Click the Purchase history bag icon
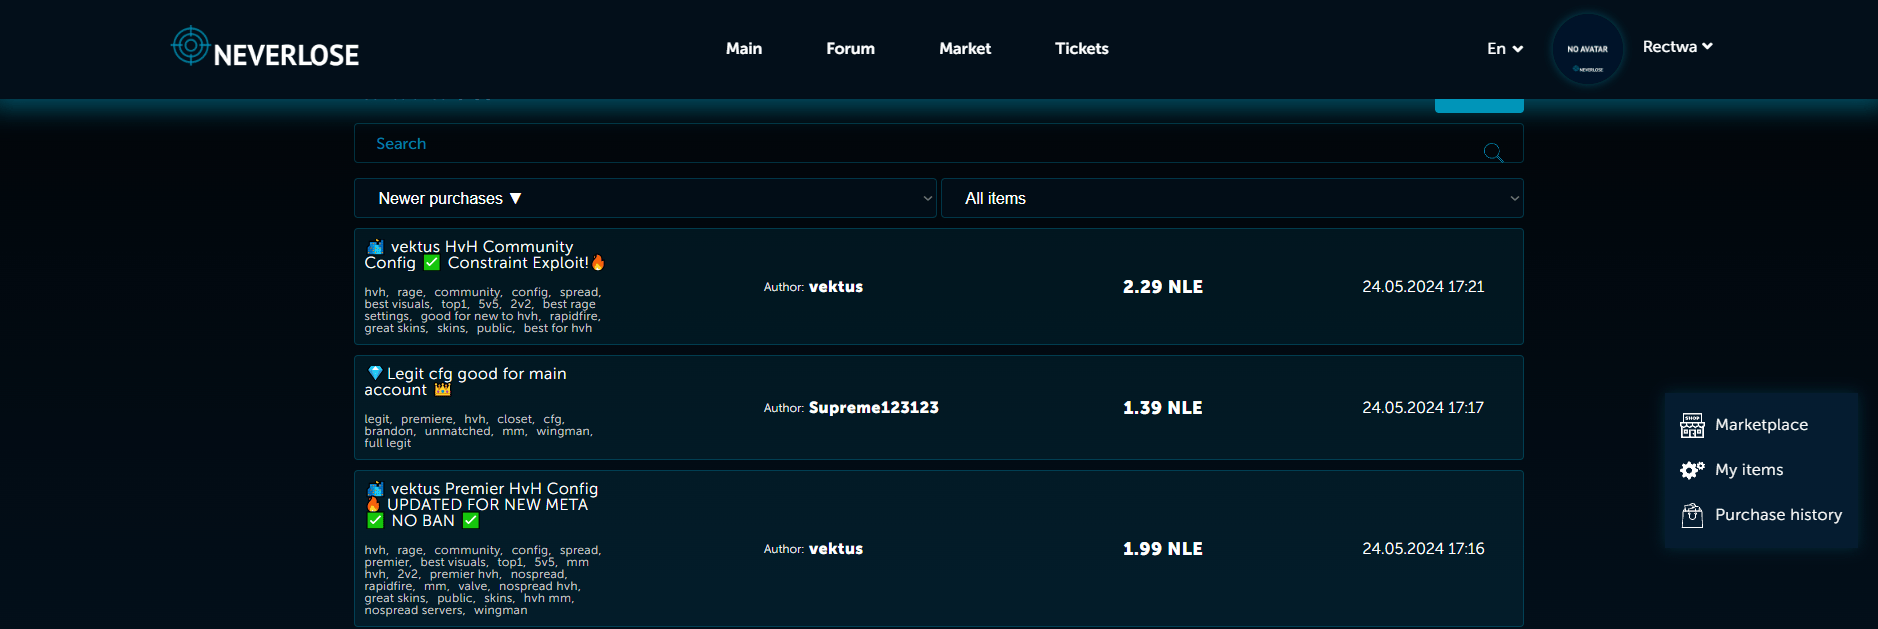This screenshot has height=629, width=1878. 1692,515
